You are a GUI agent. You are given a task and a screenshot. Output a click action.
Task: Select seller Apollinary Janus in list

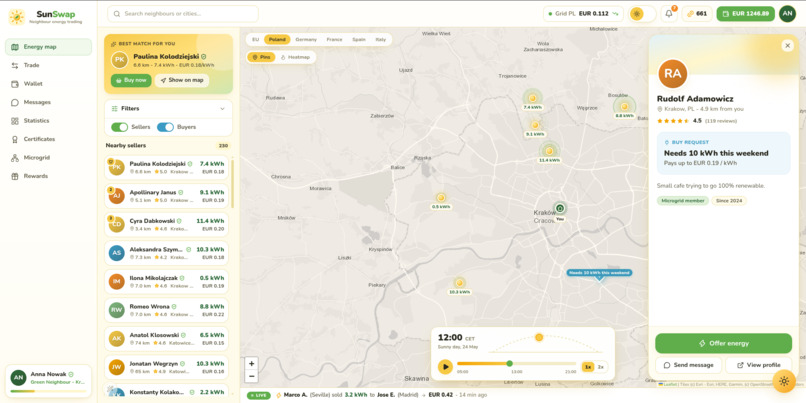(x=167, y=196)
